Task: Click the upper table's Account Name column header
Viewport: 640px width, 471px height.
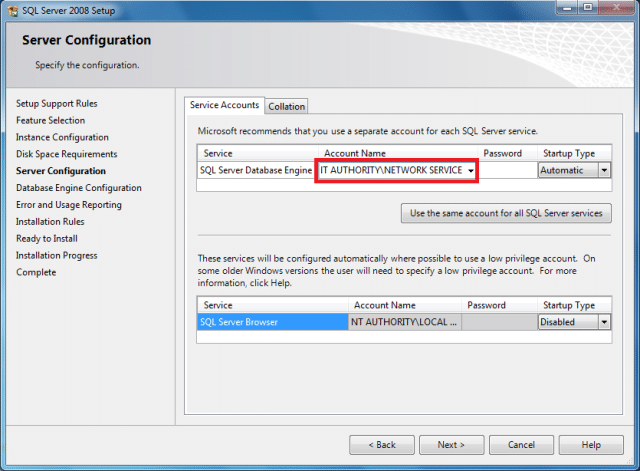Action: point(398,153)
